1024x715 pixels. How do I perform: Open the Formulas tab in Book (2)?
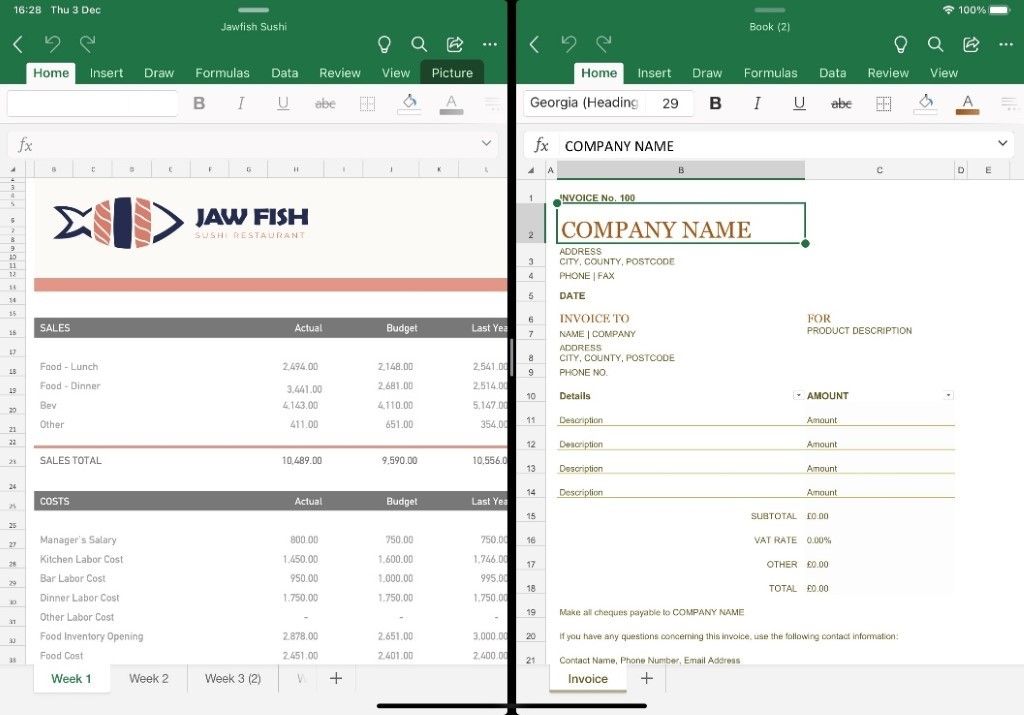(770, 73)
